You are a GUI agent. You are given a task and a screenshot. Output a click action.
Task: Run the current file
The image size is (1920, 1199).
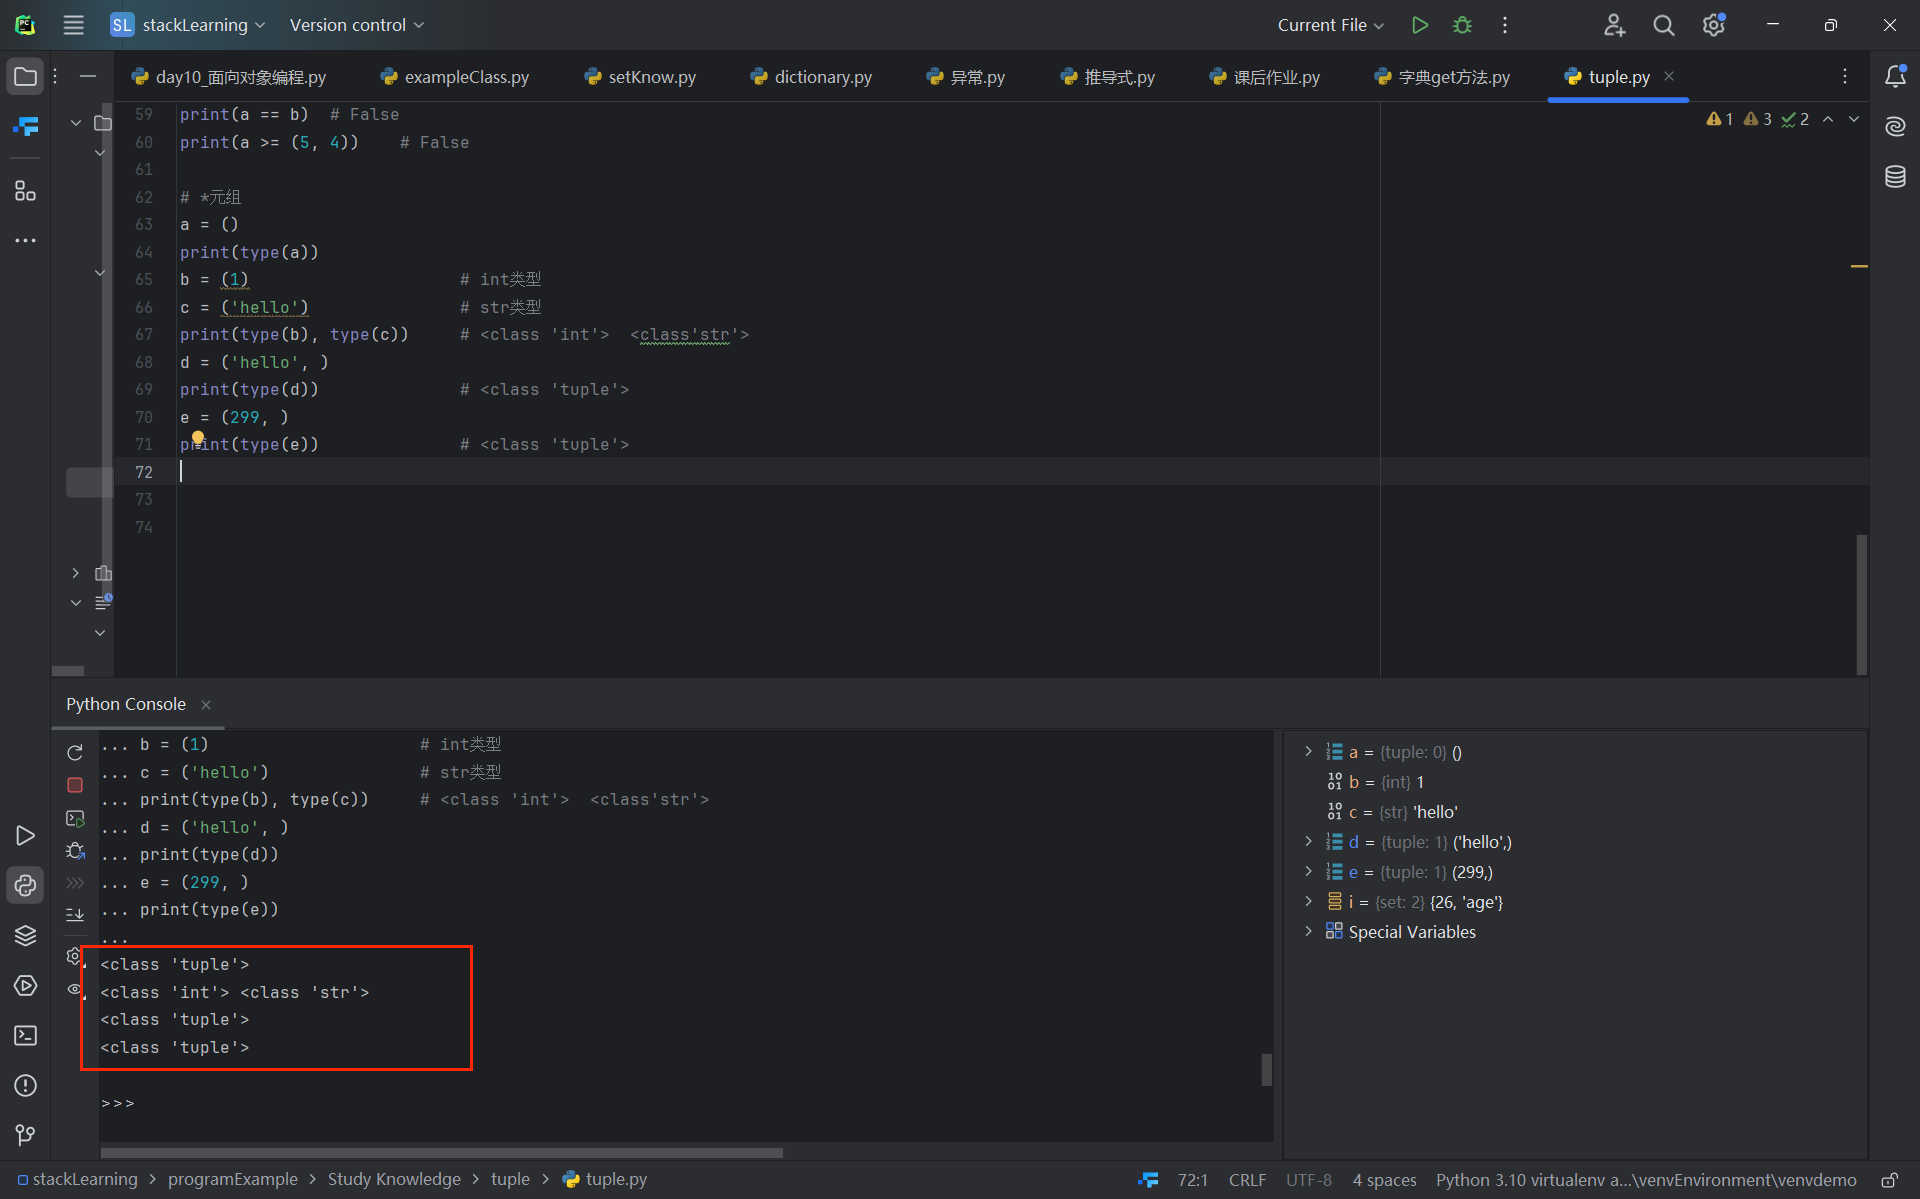tap(1419, 25)
